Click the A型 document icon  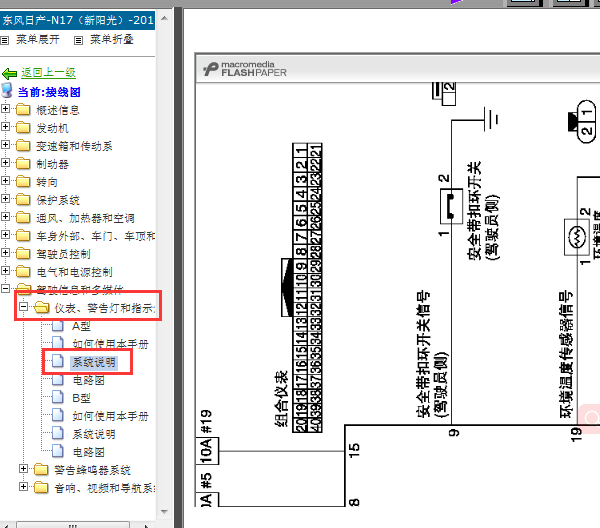coord(58,326)
